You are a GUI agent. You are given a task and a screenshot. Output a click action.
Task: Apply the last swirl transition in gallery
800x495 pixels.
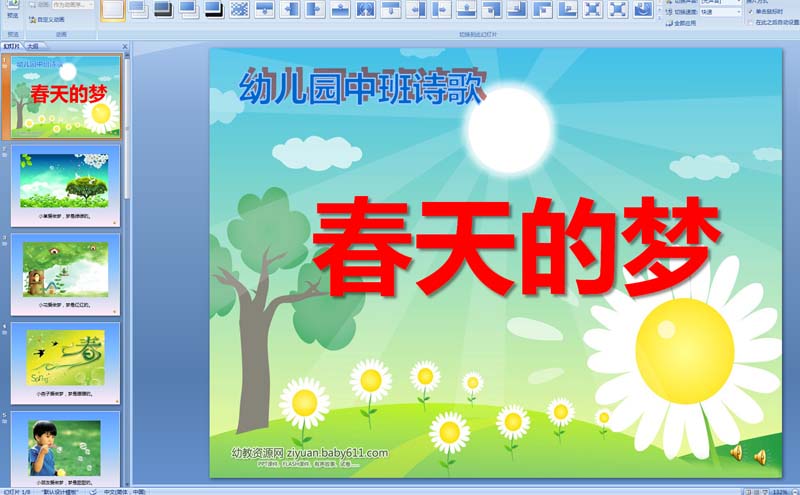[x=643, y=9]
